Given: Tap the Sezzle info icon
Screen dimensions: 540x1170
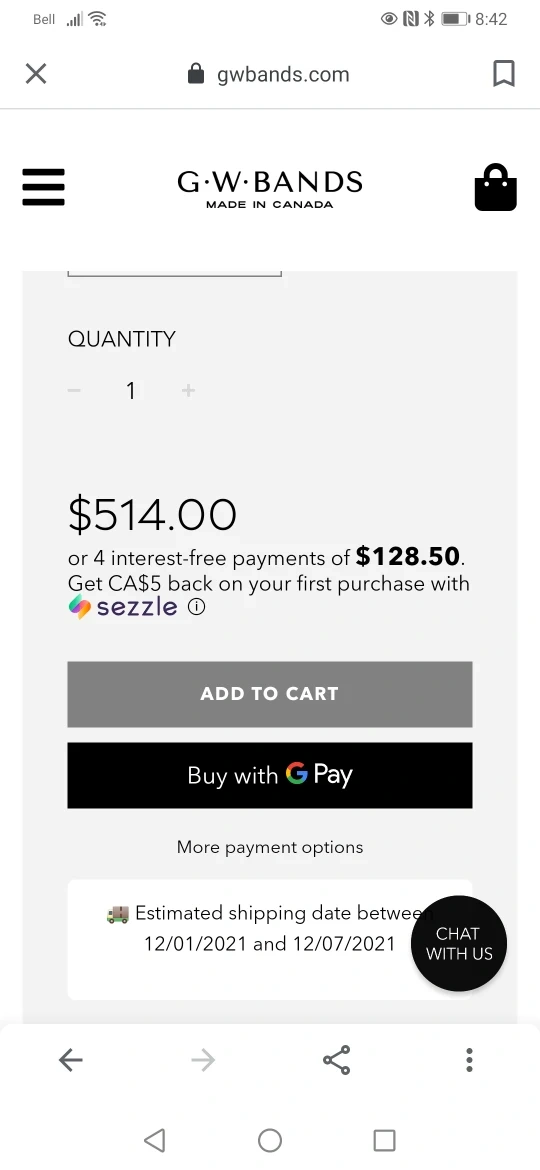Looking at the screenshot, I should tap(196, 607).
